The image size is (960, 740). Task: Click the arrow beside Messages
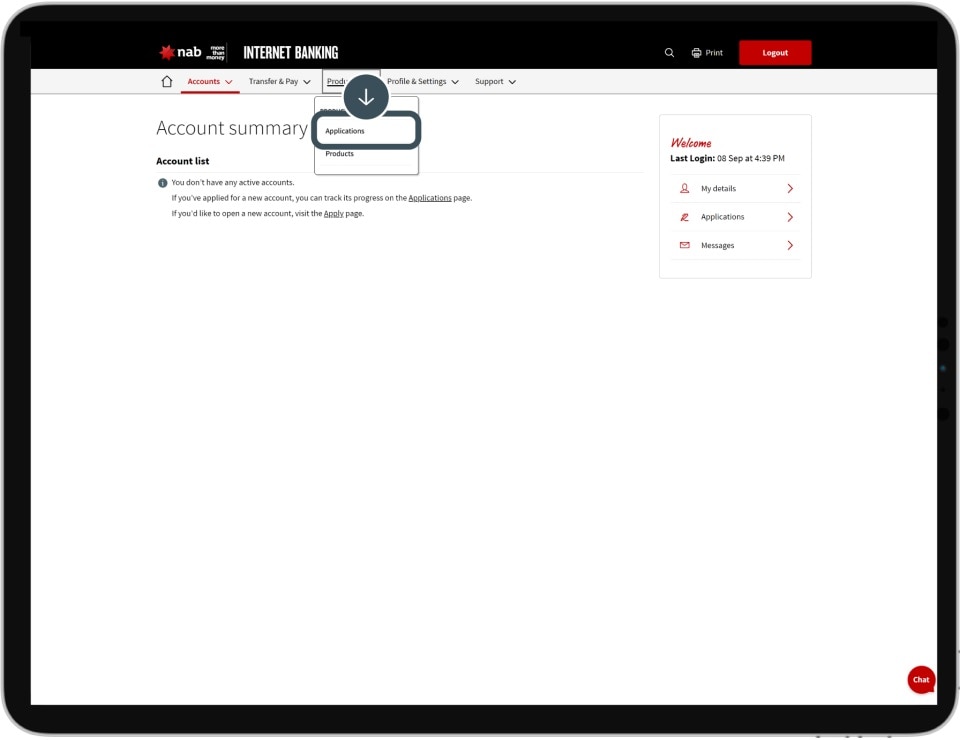790,245
